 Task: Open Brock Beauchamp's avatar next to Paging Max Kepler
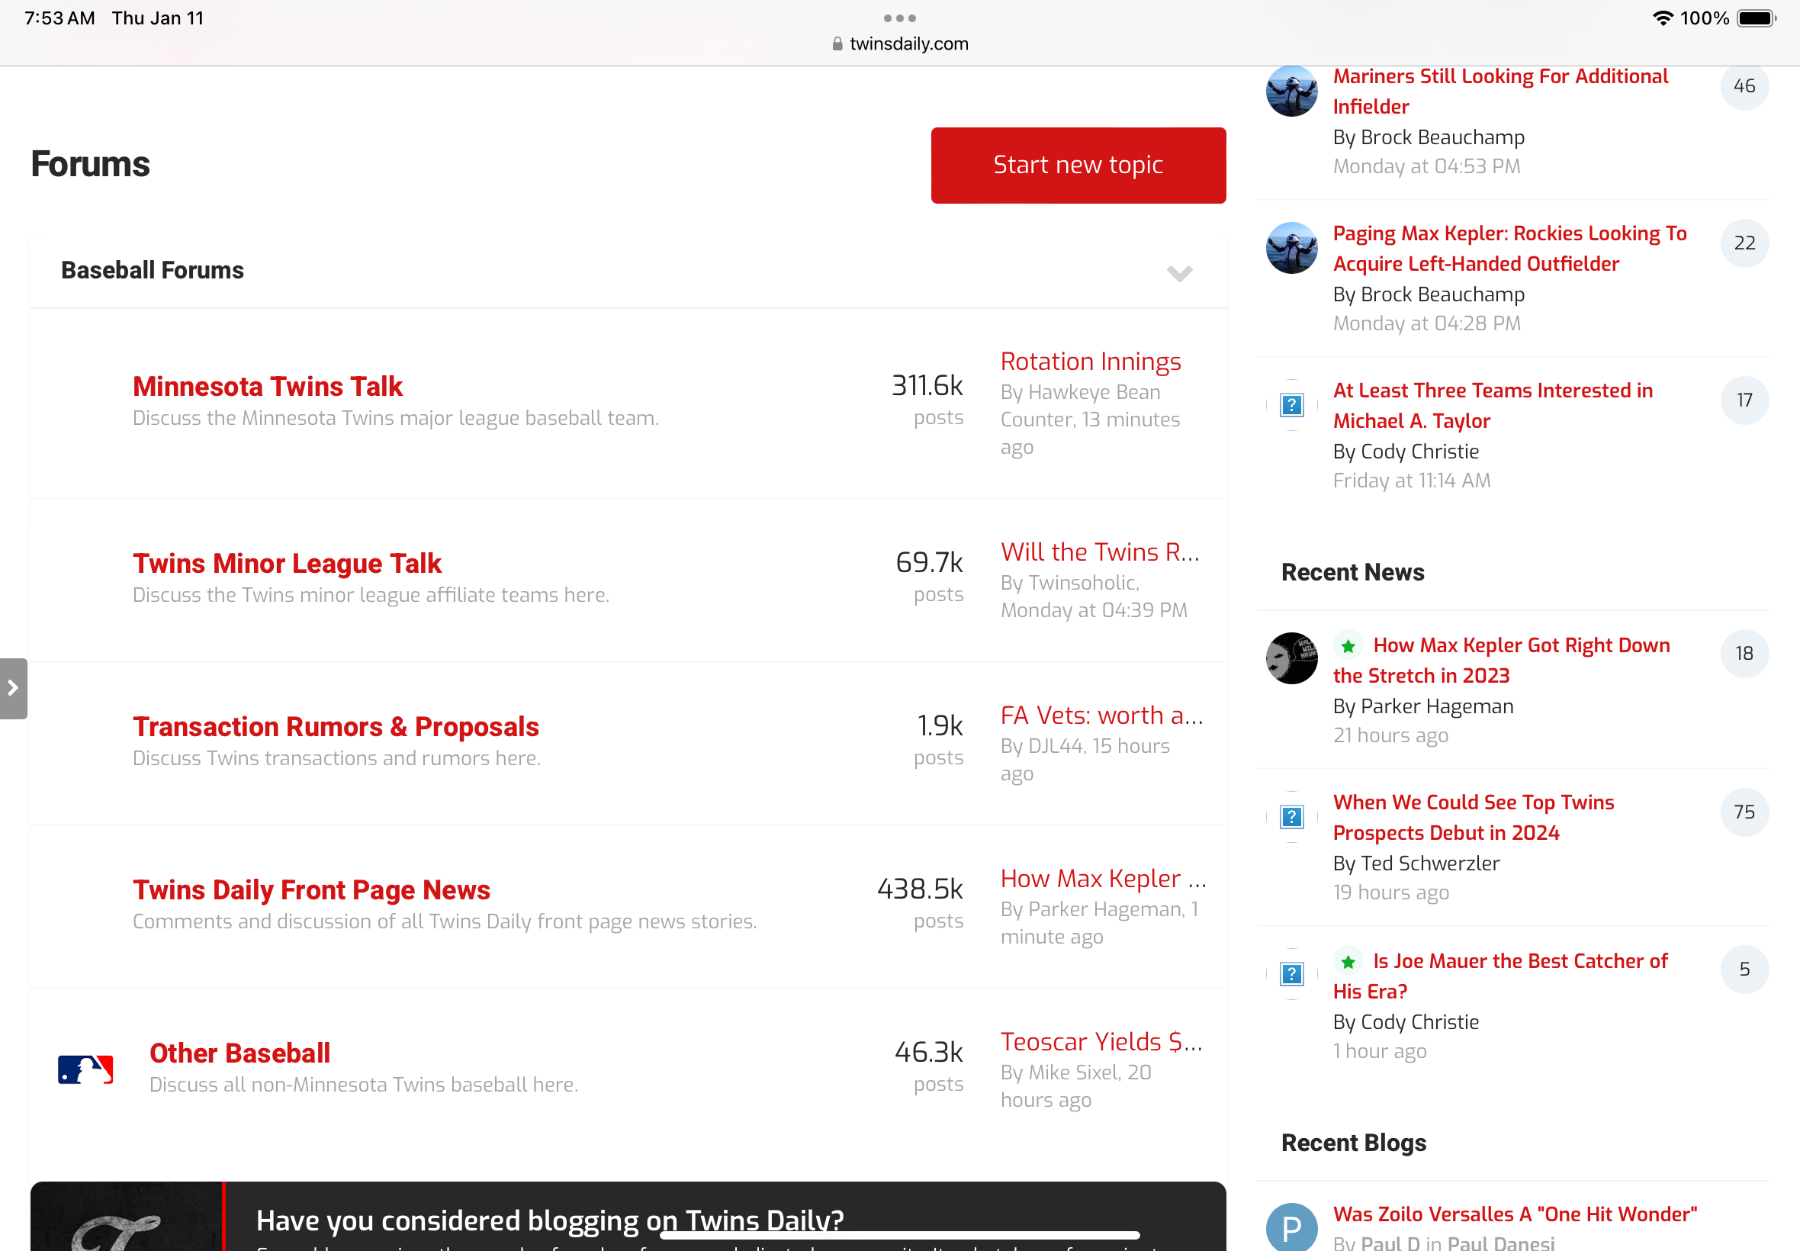click(1291, 248)
